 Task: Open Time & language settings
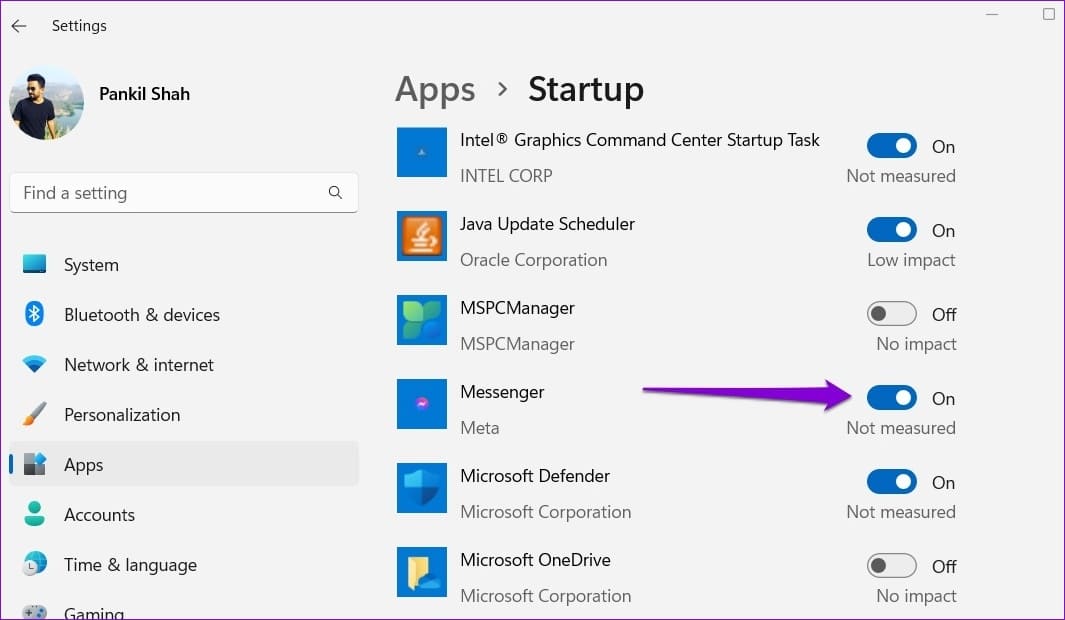tap(130, 565)
